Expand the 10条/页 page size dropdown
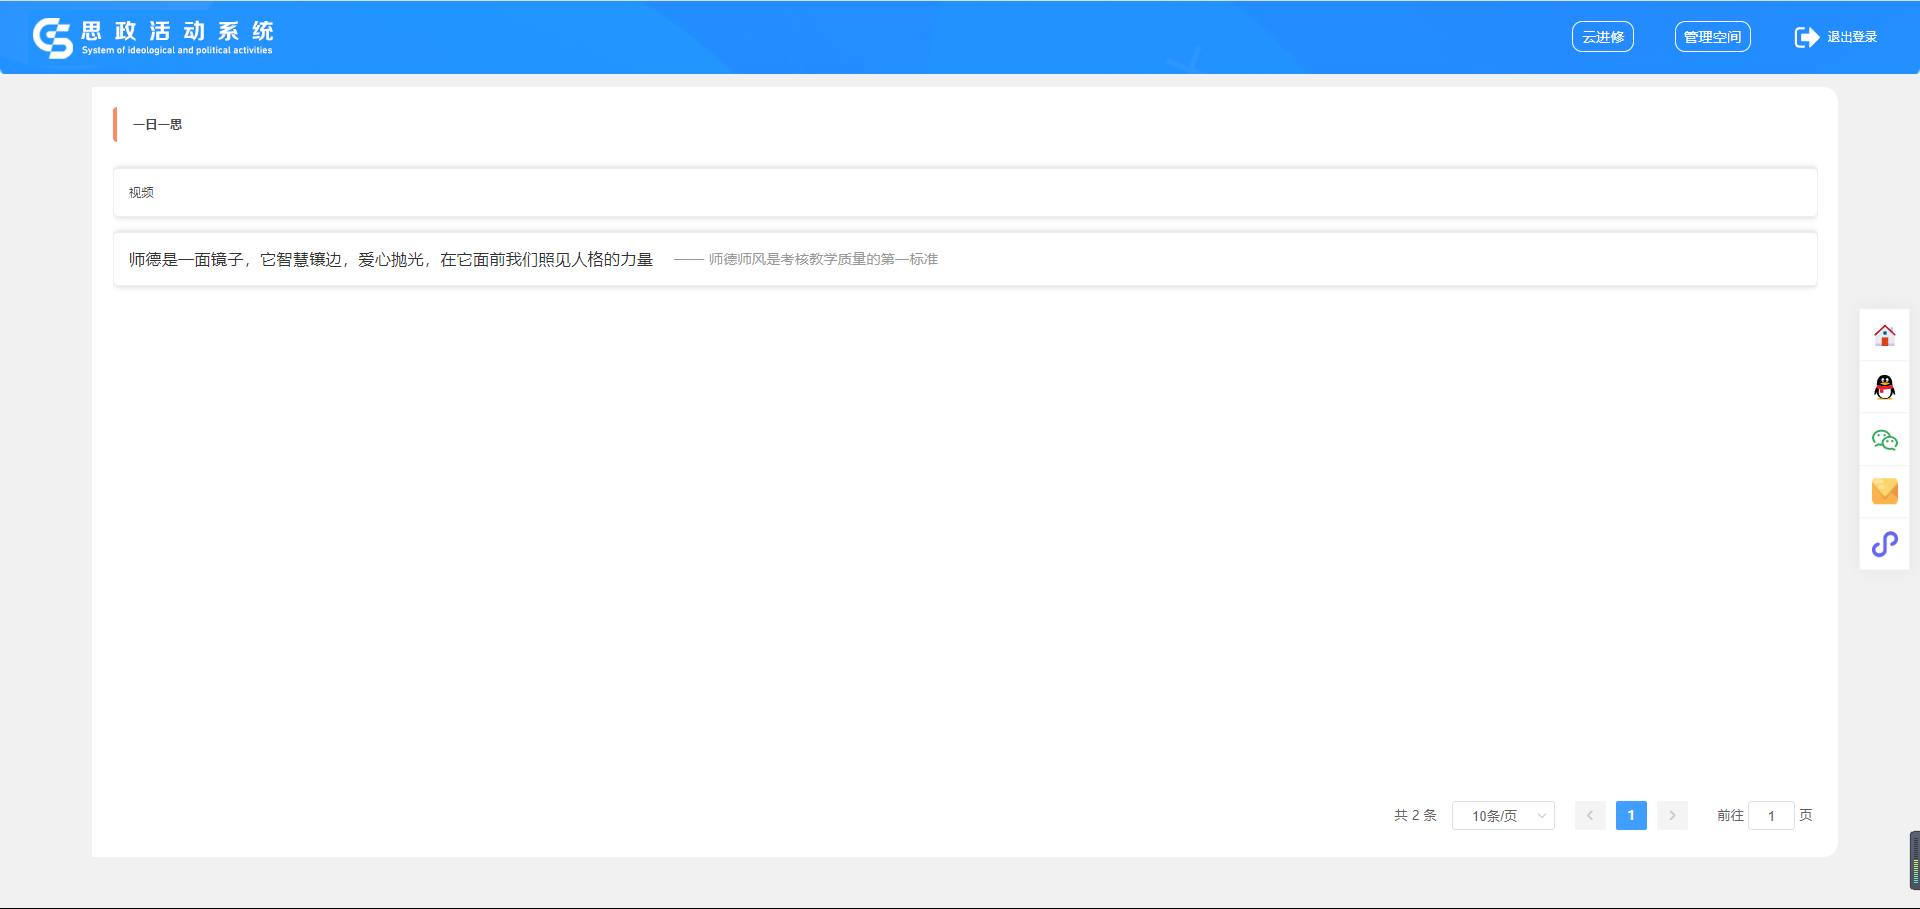Viewport: 1920px width, 909px height. [x=1503, y=816]
